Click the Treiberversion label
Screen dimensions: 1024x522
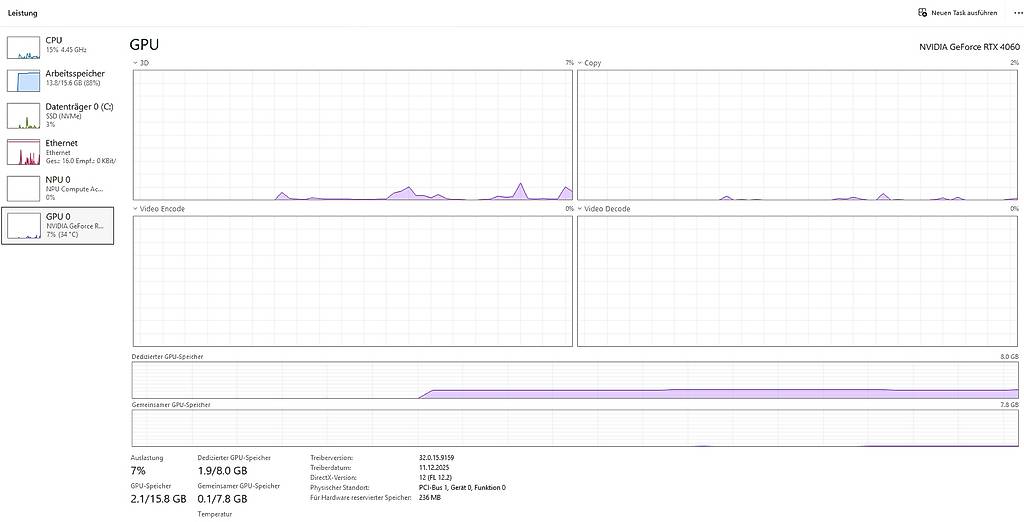(x=331, y=458)
